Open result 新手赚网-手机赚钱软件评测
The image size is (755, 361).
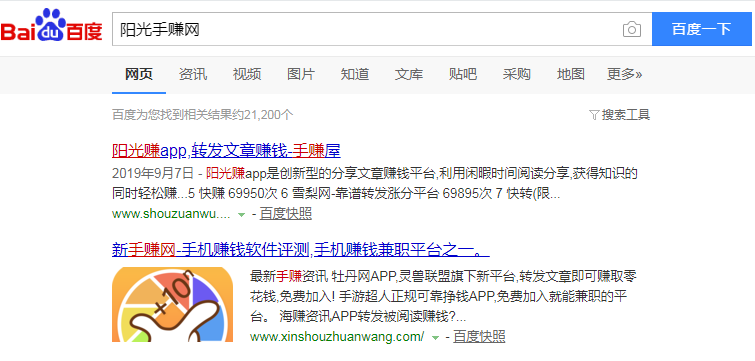pyautogui.click(x=301, y=250)
